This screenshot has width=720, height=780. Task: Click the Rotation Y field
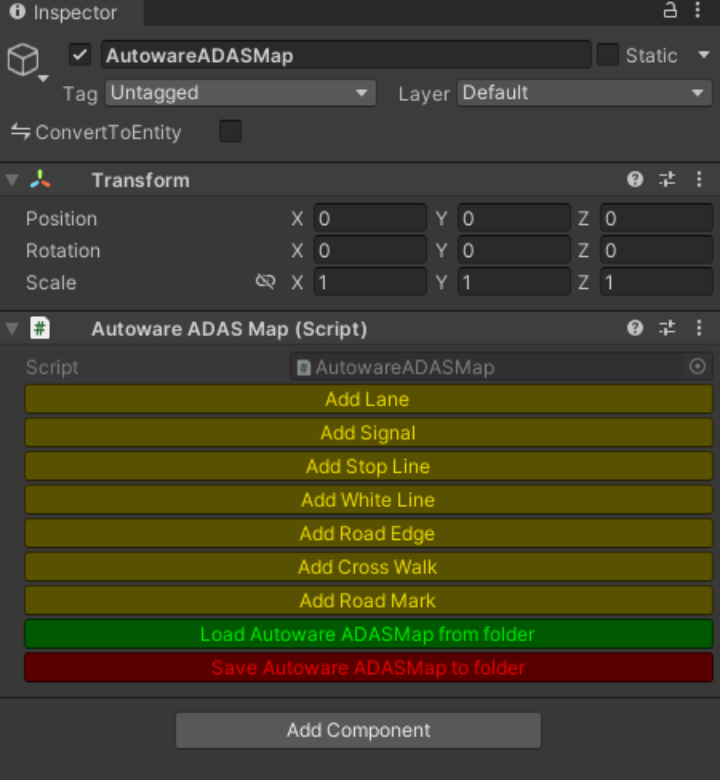point(514,250)
